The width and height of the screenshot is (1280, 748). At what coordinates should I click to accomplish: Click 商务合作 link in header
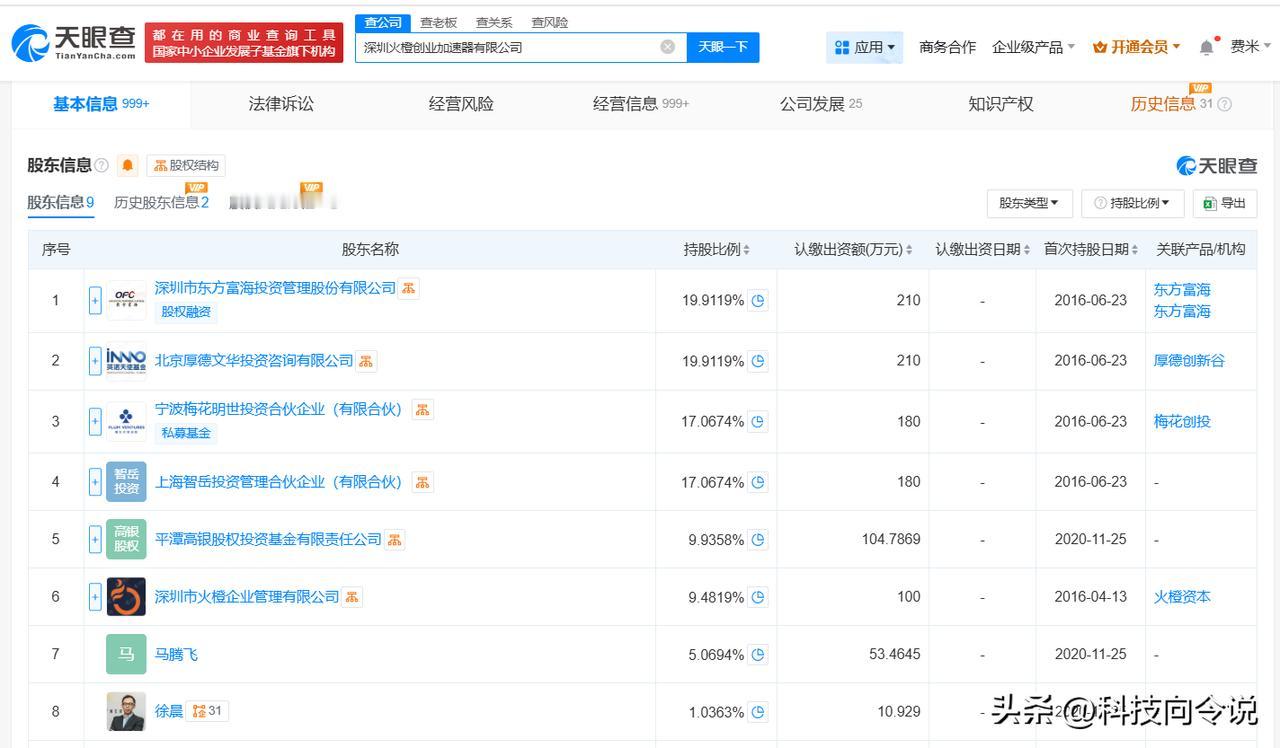[x=947, y=47]
